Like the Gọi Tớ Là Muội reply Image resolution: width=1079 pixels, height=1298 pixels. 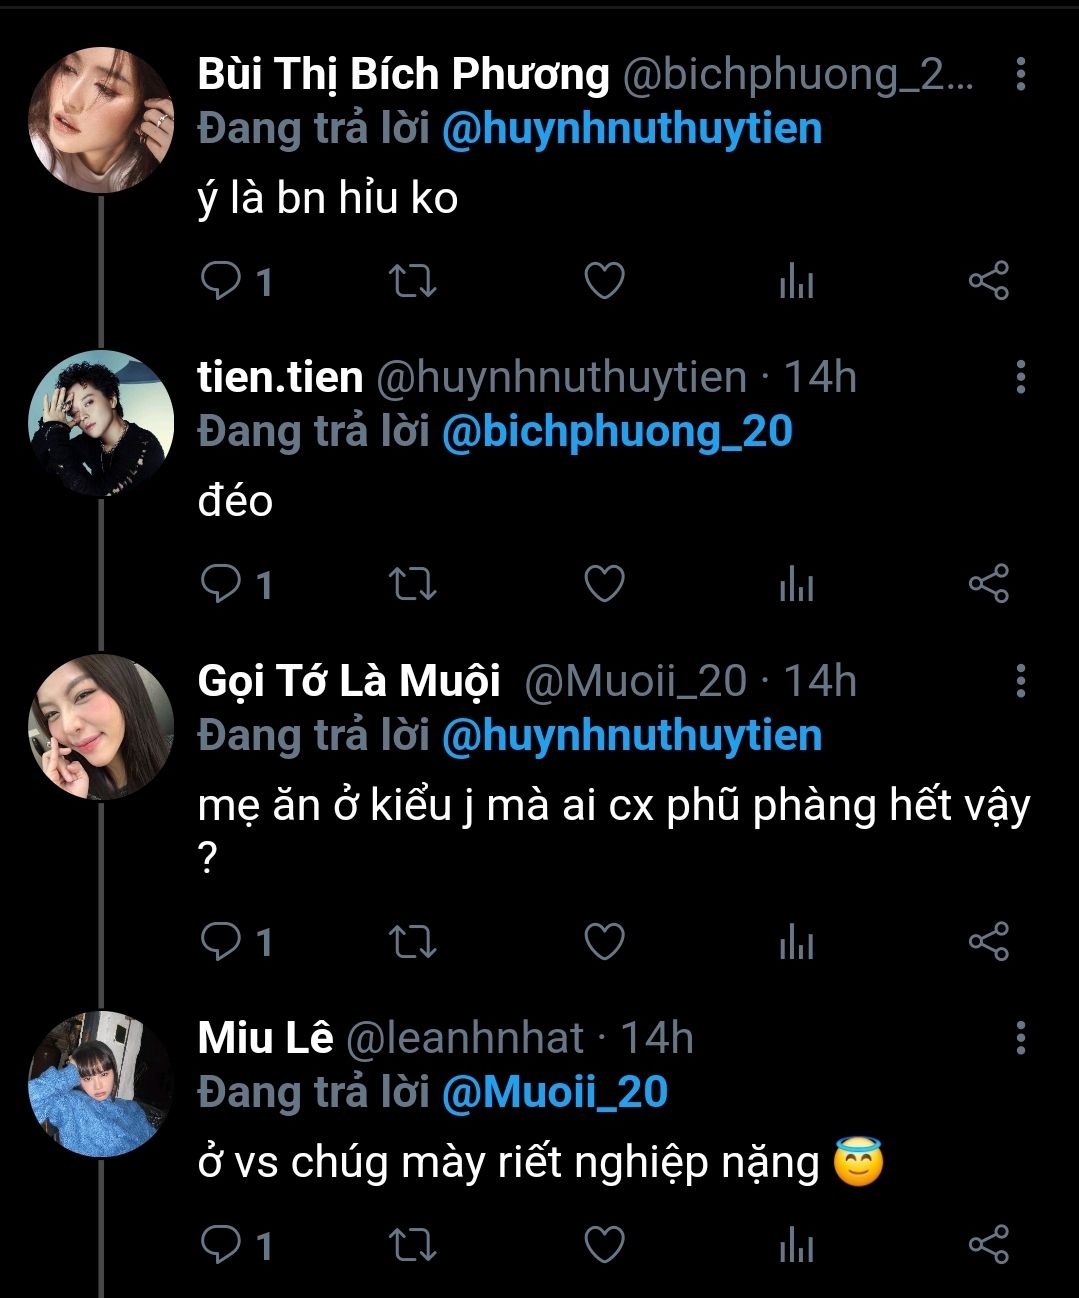click(604, 942)
